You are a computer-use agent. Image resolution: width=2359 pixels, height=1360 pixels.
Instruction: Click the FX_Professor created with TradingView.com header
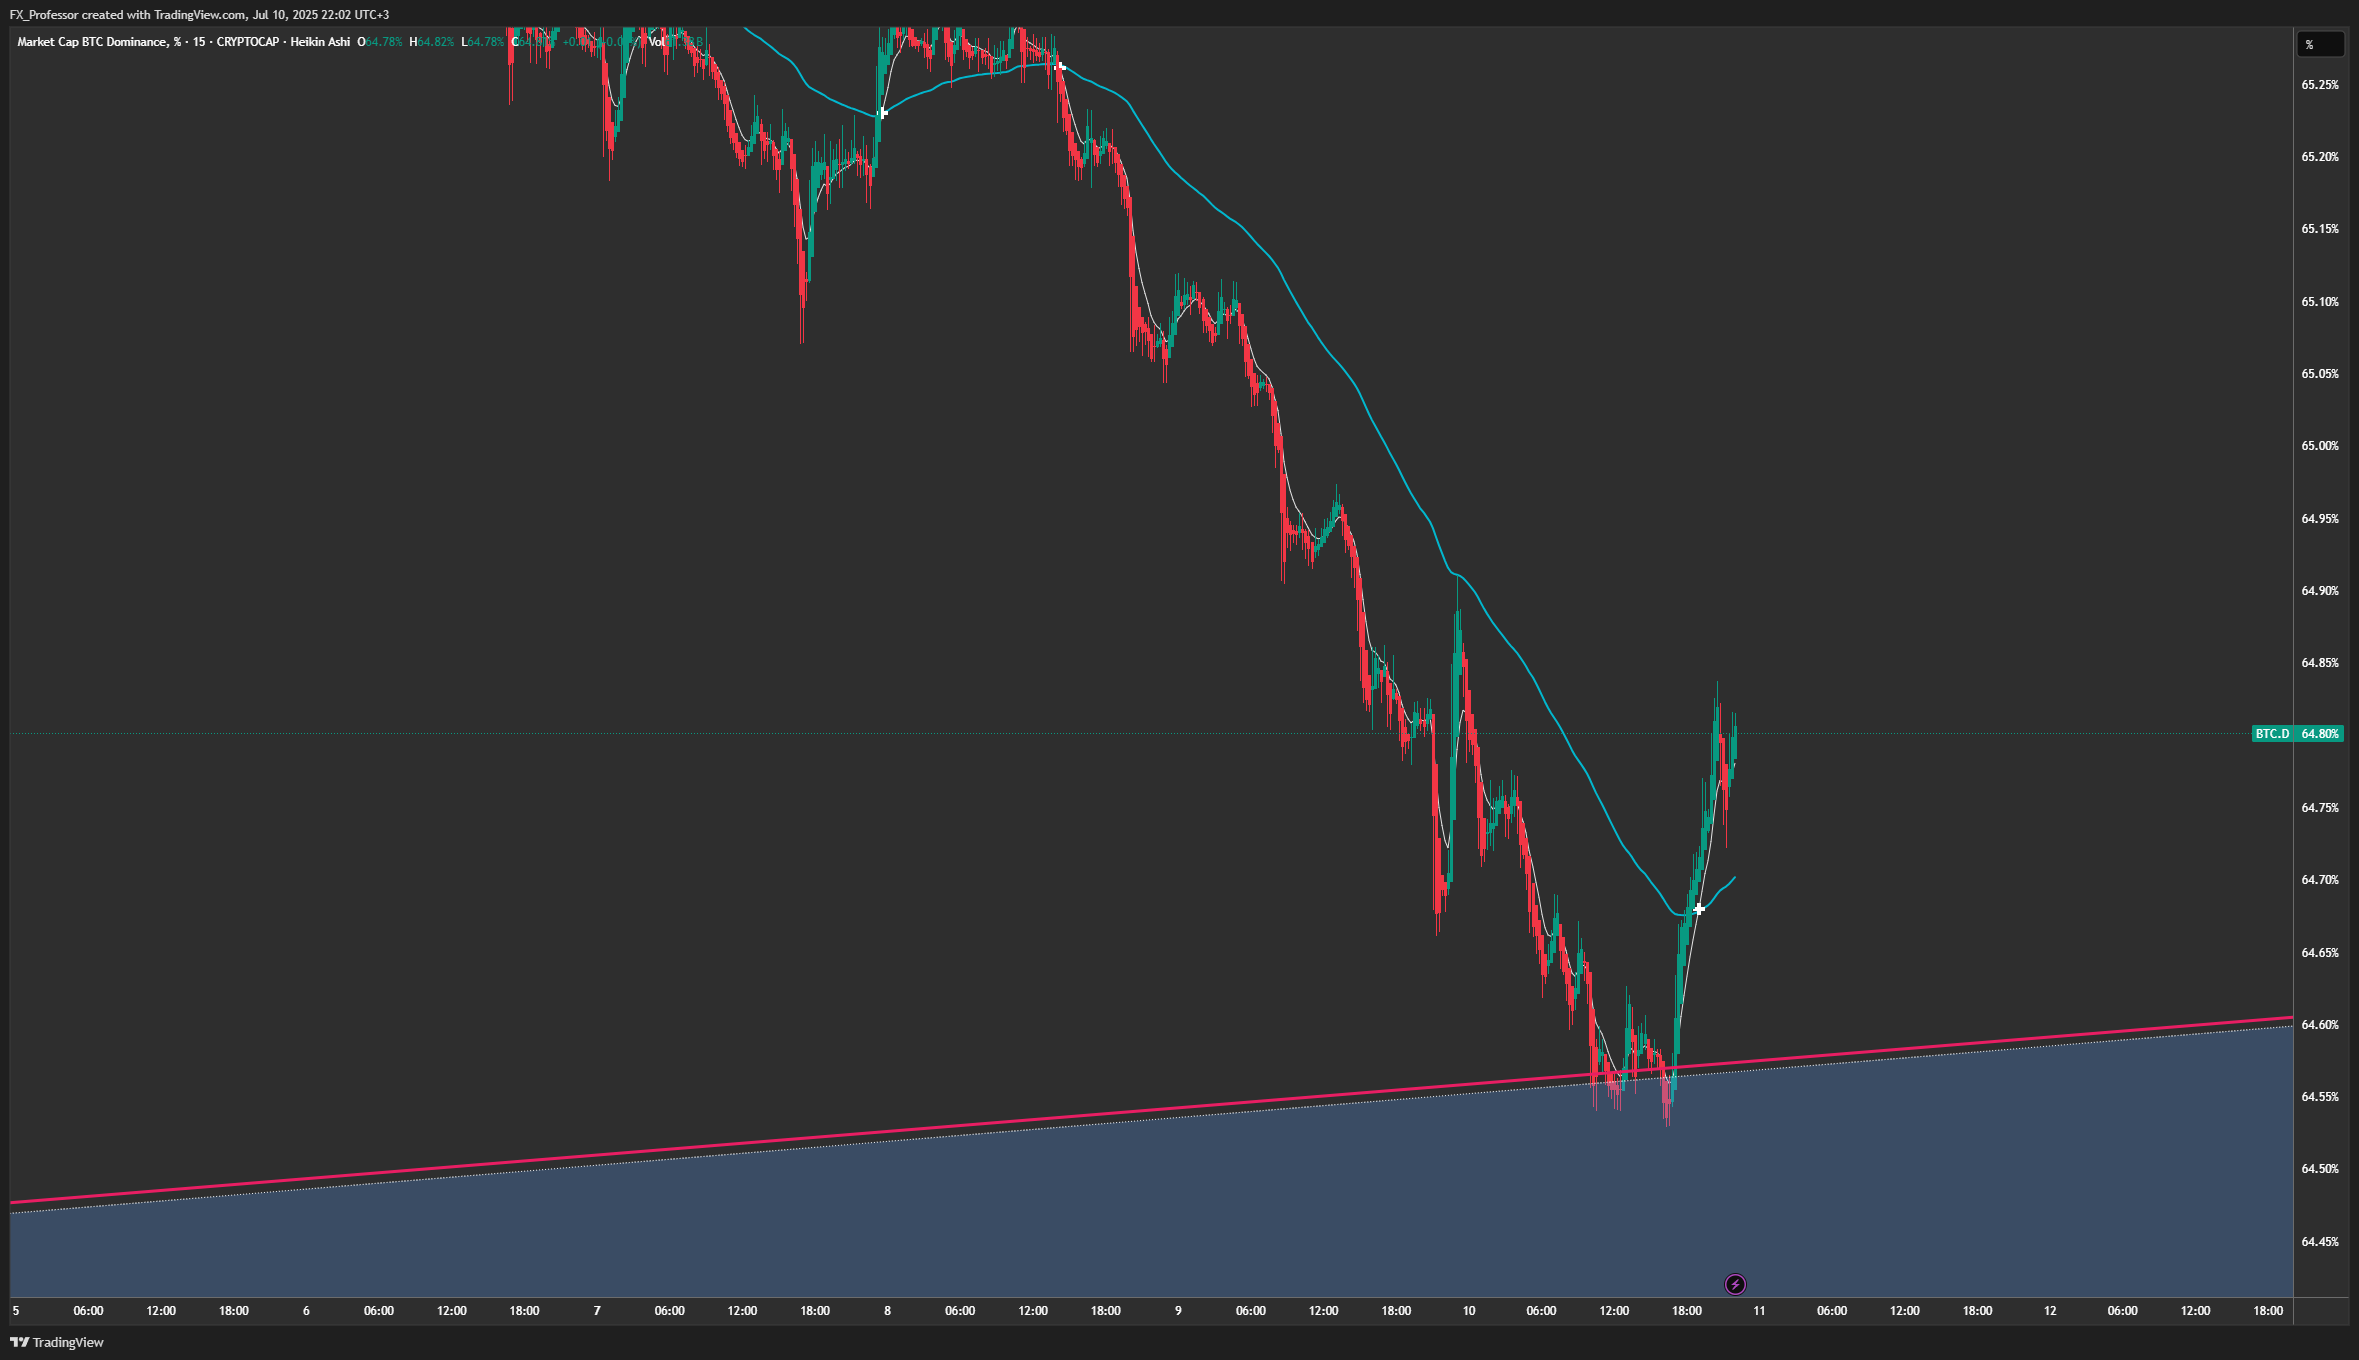pos(199,14)
